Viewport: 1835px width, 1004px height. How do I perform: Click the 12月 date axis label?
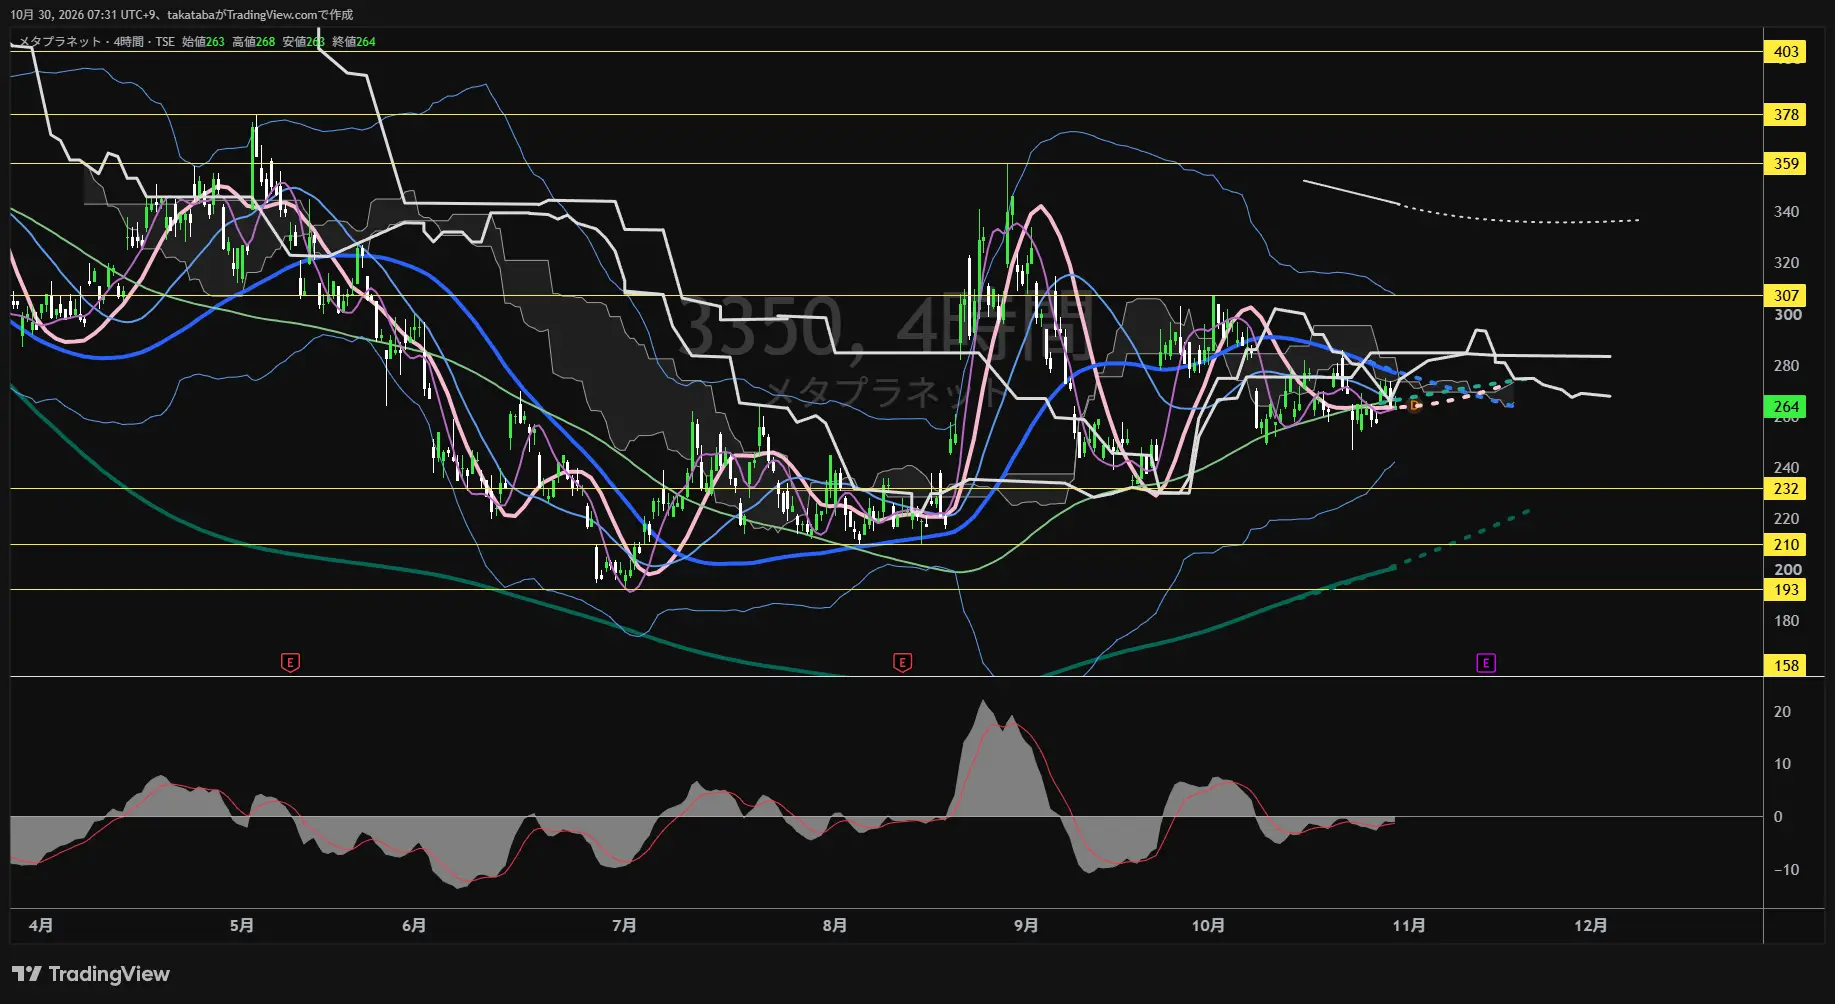[x=1591, y=926]
